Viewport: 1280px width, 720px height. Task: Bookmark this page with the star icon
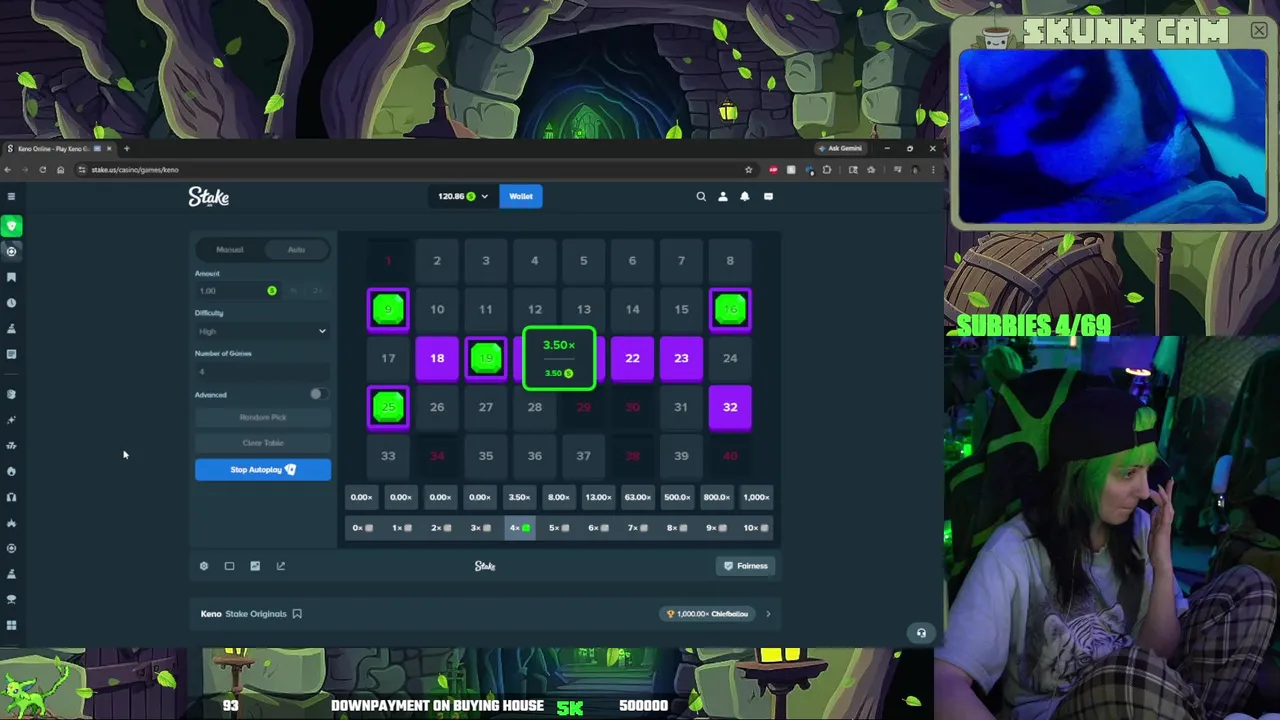coord(748,170)
